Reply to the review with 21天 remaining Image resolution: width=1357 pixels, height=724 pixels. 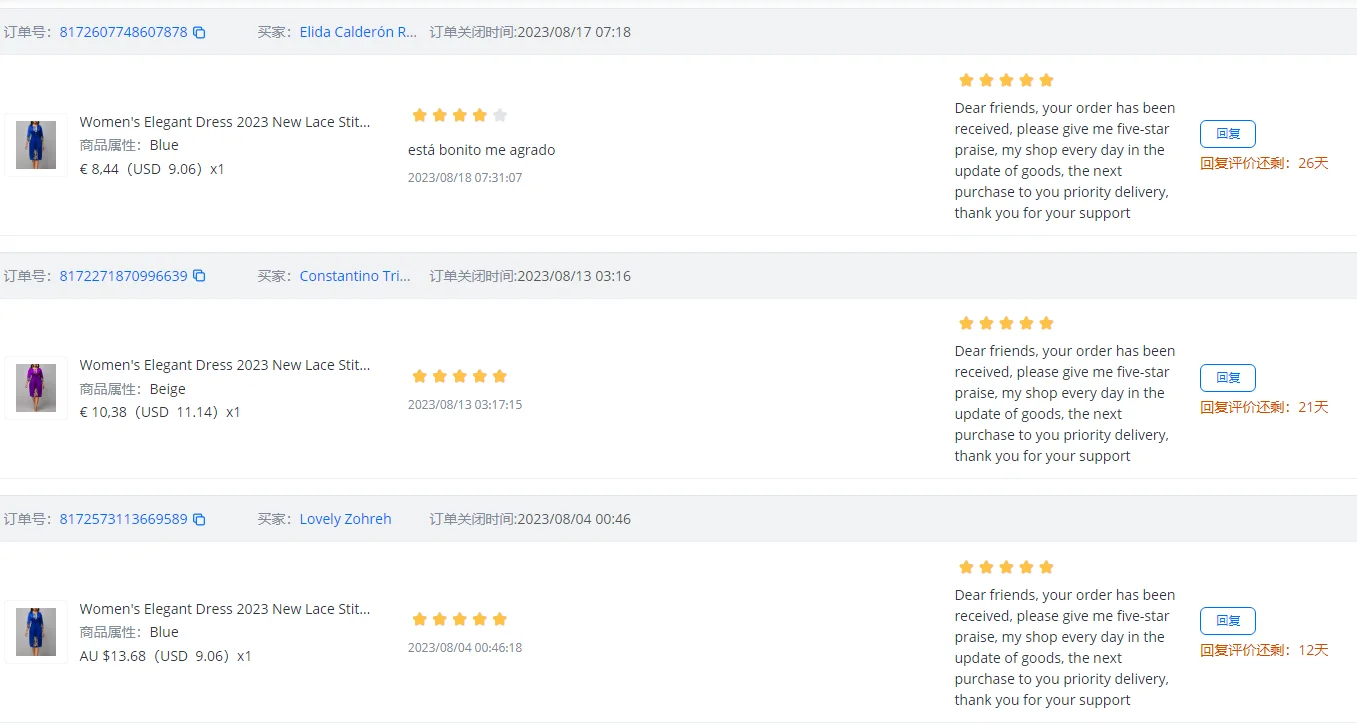[1227, 378]
